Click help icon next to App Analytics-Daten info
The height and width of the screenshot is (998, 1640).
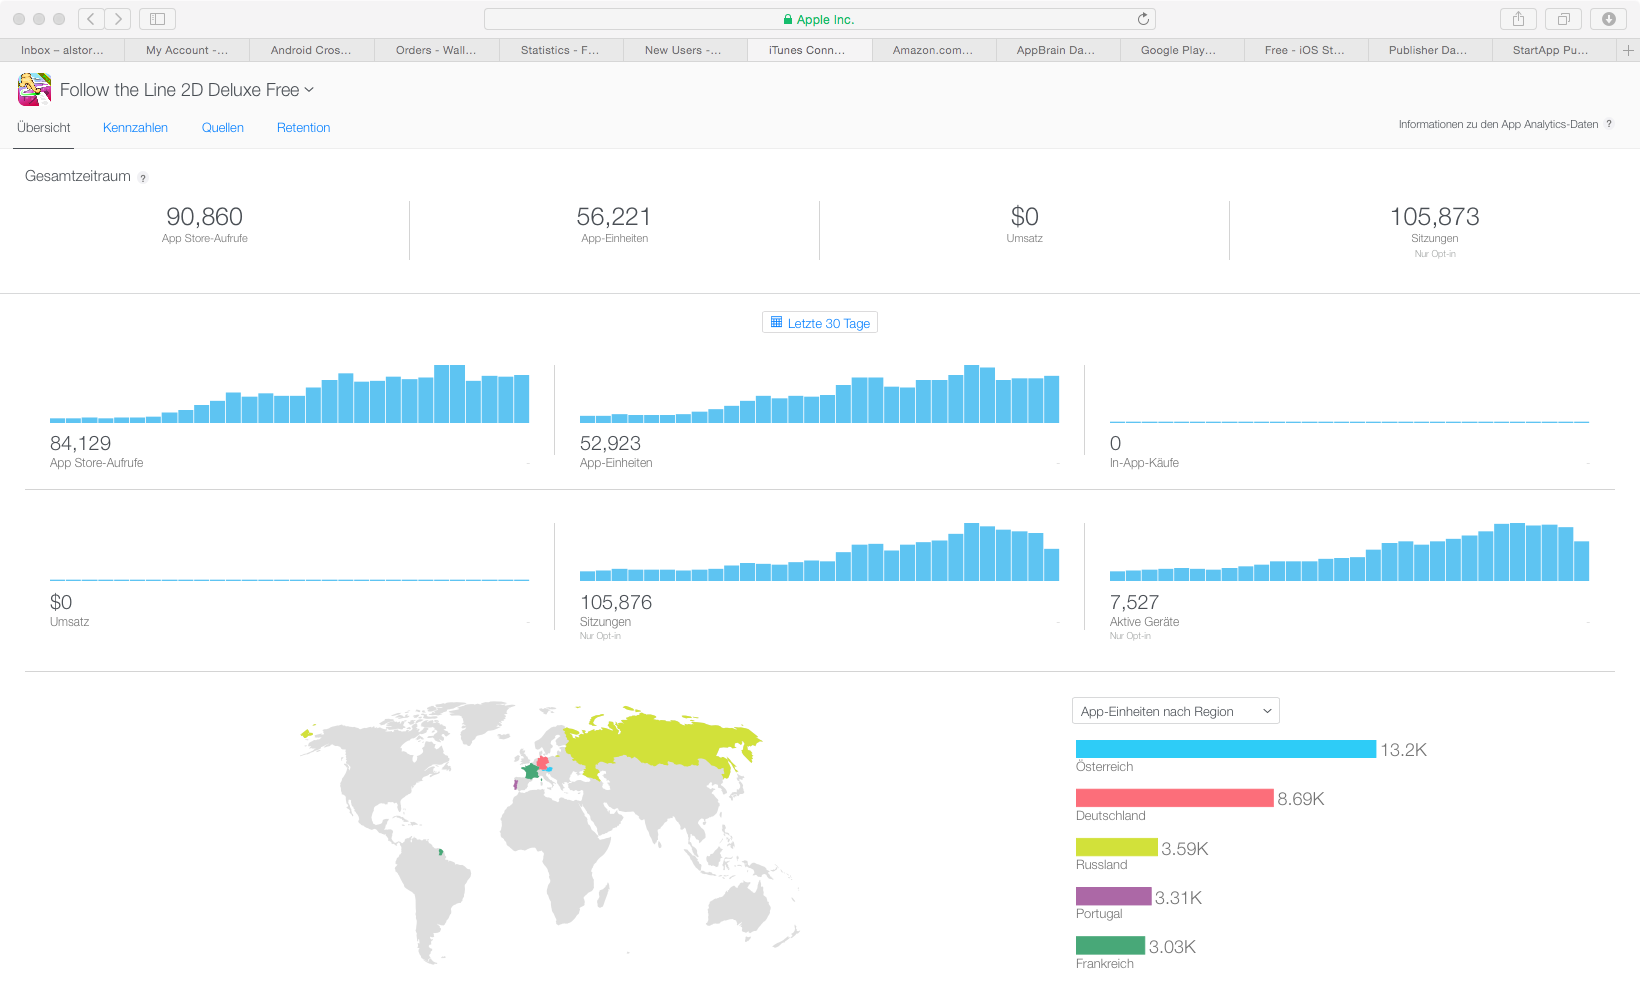pos(1609,124)
